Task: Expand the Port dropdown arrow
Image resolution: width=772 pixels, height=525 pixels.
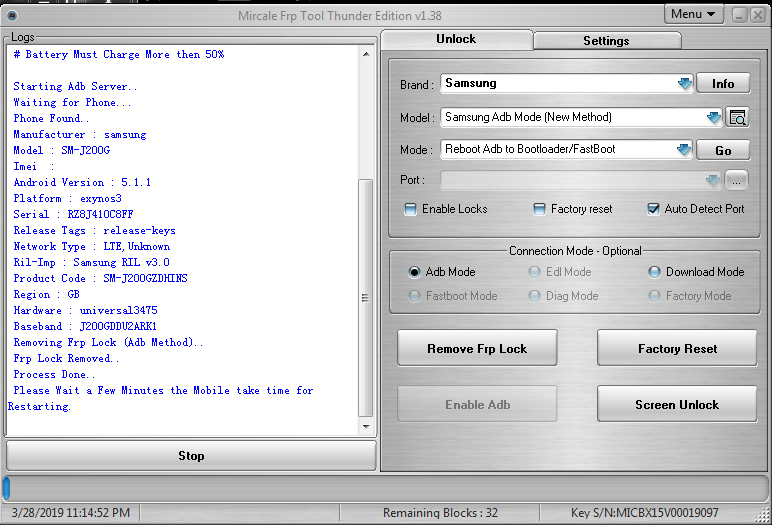Action: coord(712,180)
